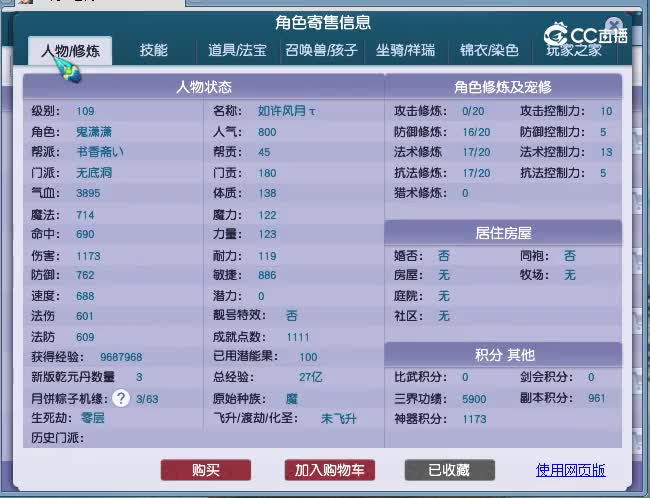Open the 召唤兽/孩子 tab
650x498 pixels.
pos(321,50)
